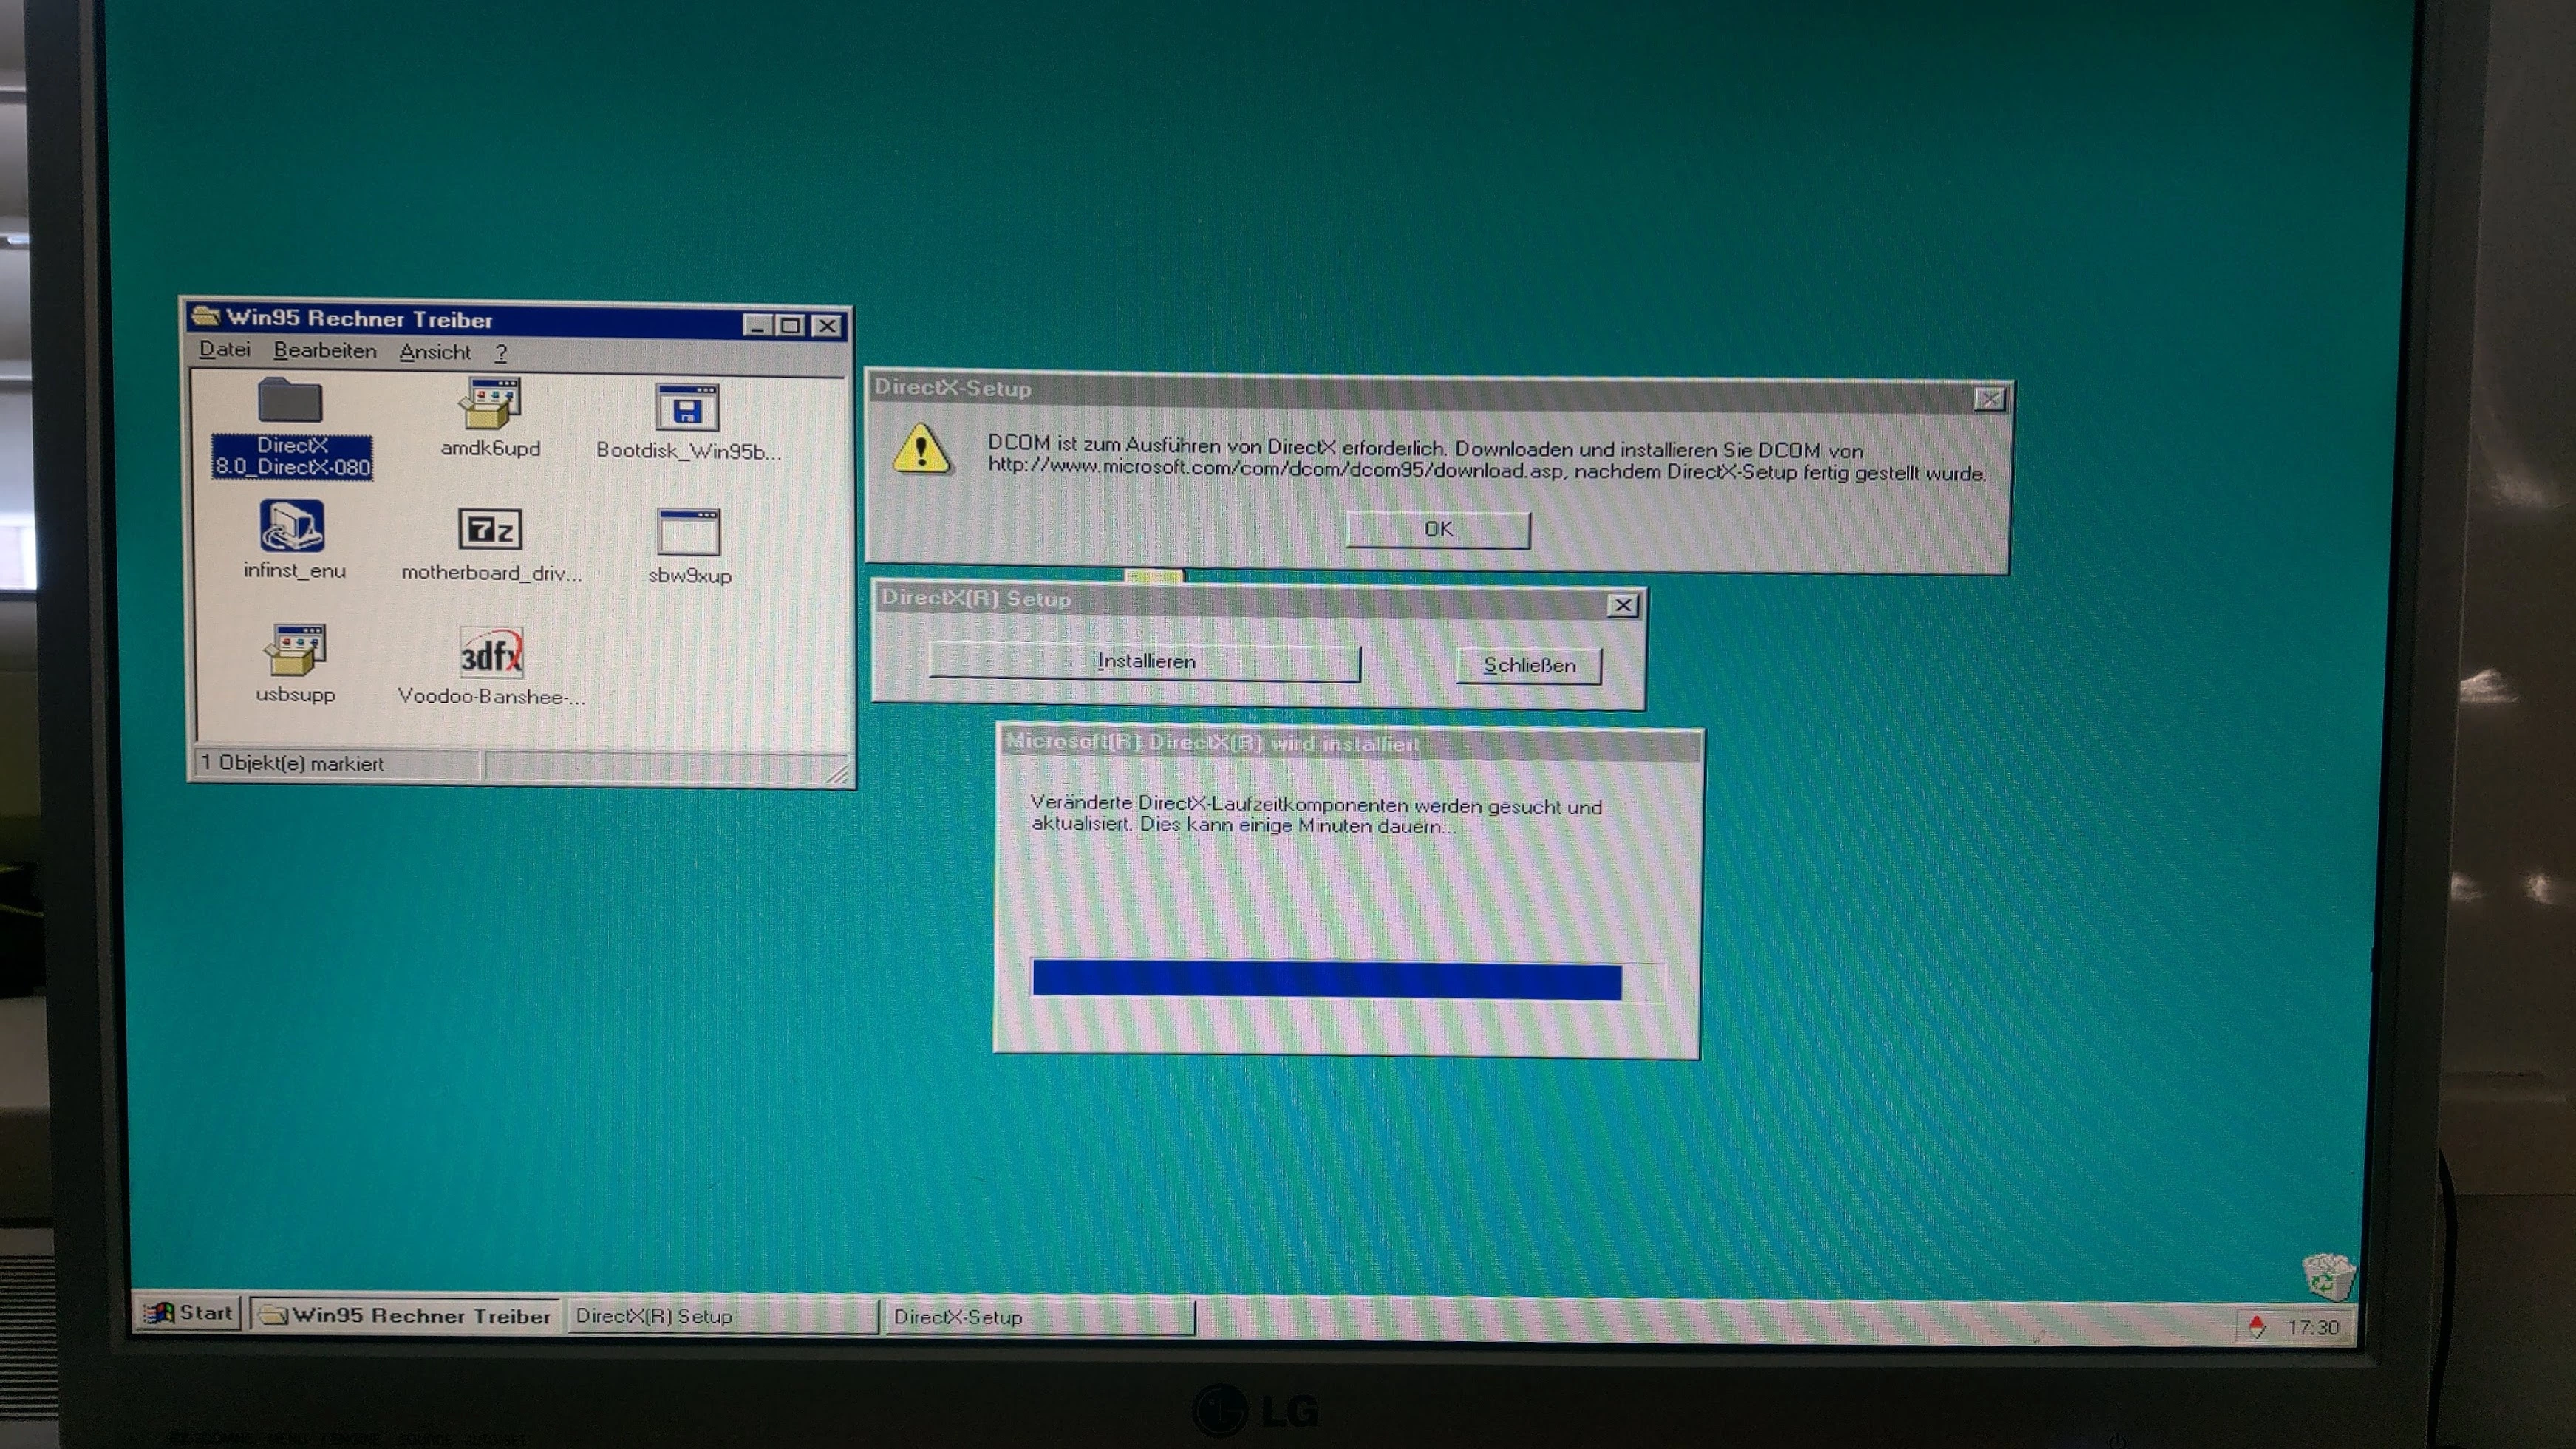
Task: Switch to DirectX(R) Setup taskbar button
Action: [722, 1317]
